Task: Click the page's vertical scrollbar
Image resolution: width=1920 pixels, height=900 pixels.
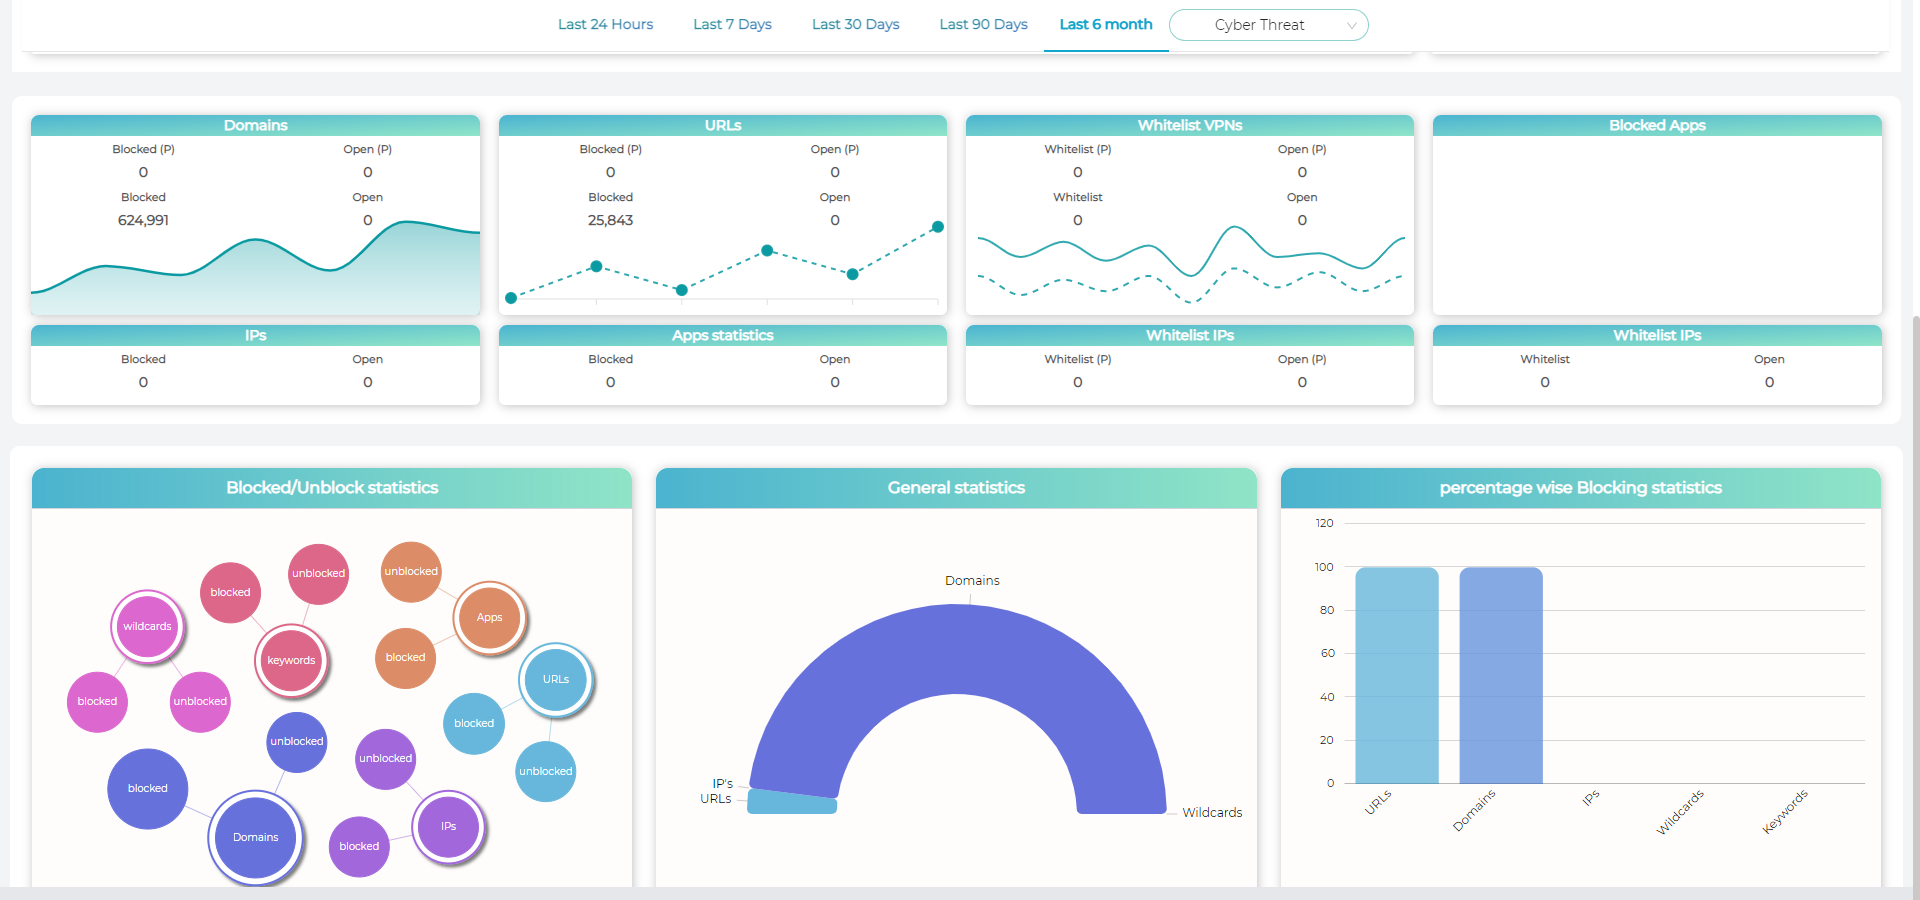Action: (x=1914, y=600)
